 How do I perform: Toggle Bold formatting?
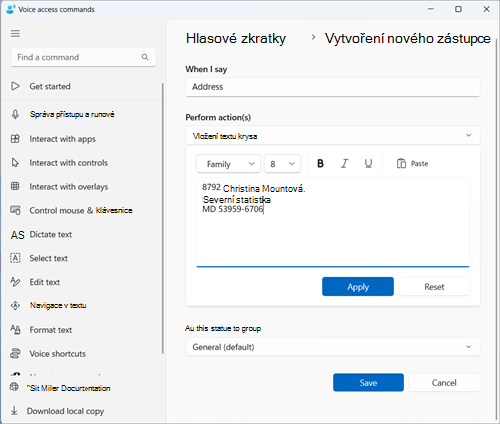[320, 163]
